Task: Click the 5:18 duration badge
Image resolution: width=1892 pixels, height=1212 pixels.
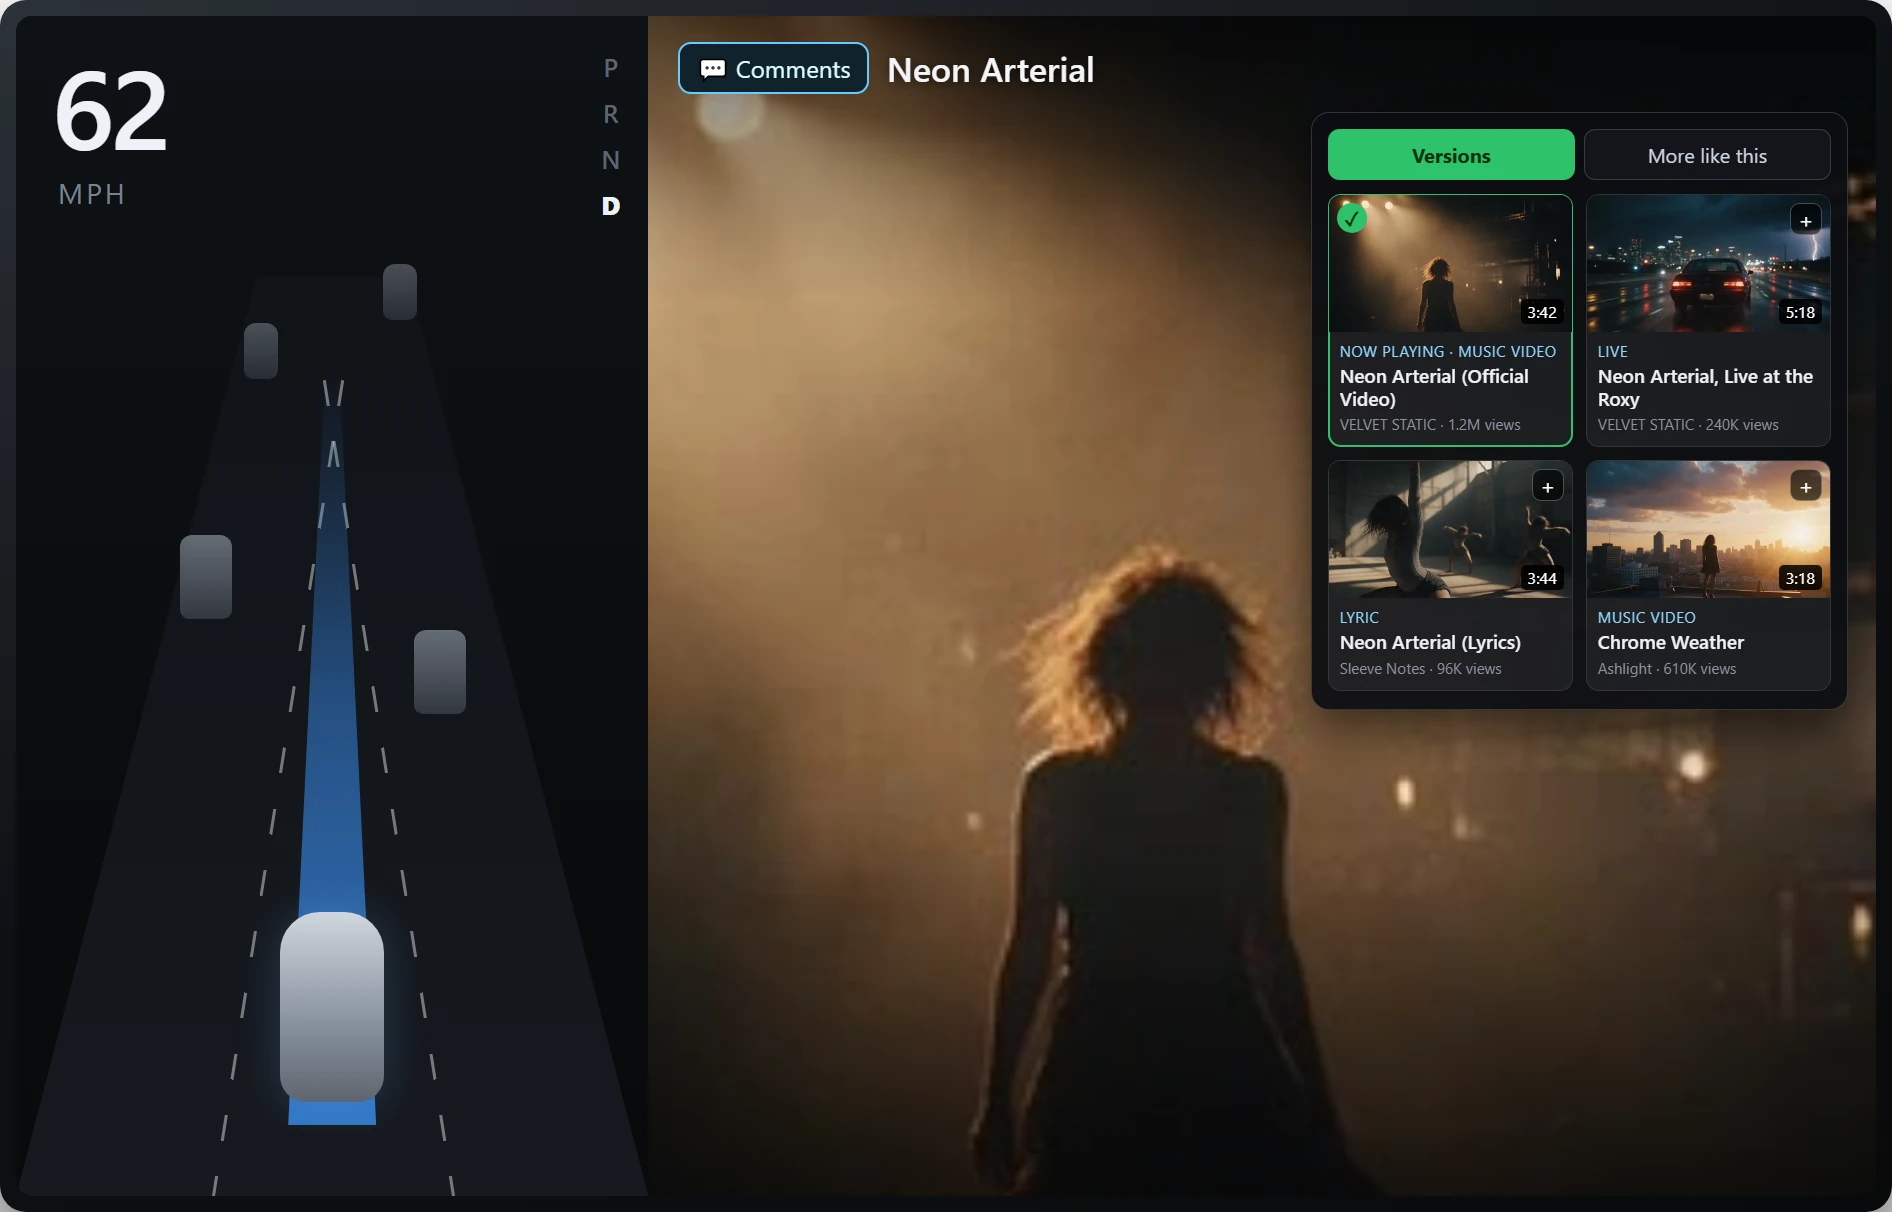Action: pyautogui.click(x=1800, y=313)
